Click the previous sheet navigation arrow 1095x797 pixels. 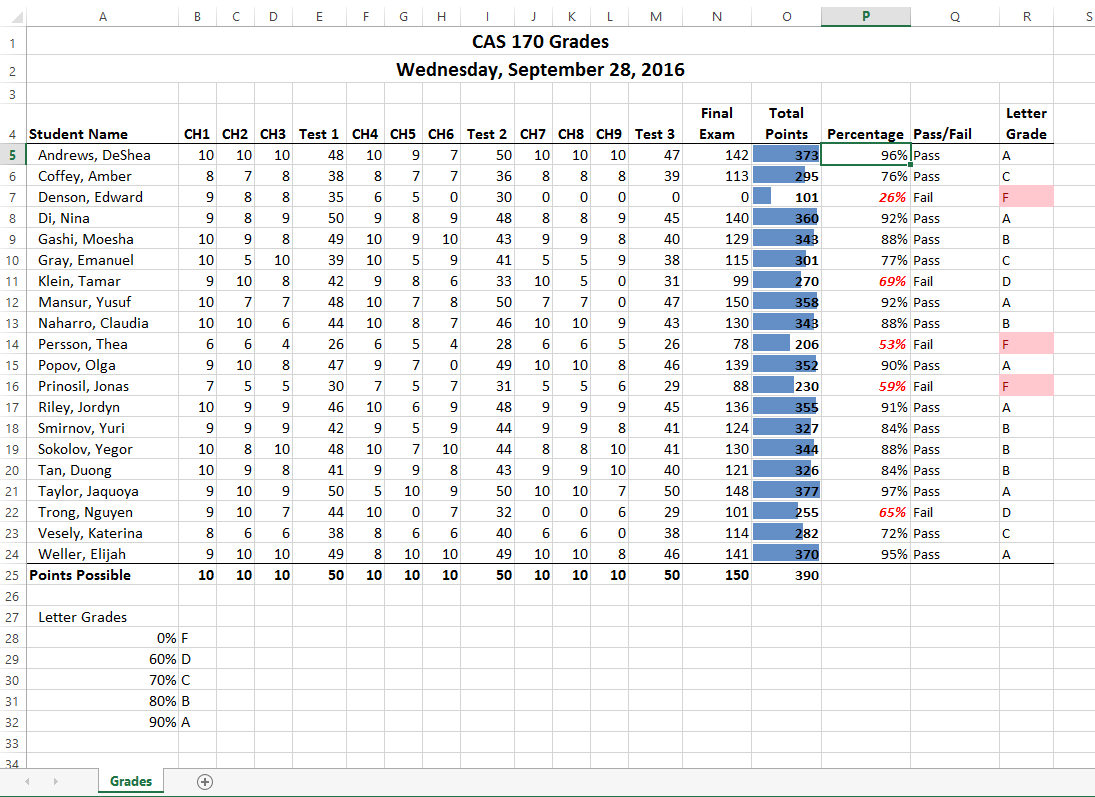point(27,782)
